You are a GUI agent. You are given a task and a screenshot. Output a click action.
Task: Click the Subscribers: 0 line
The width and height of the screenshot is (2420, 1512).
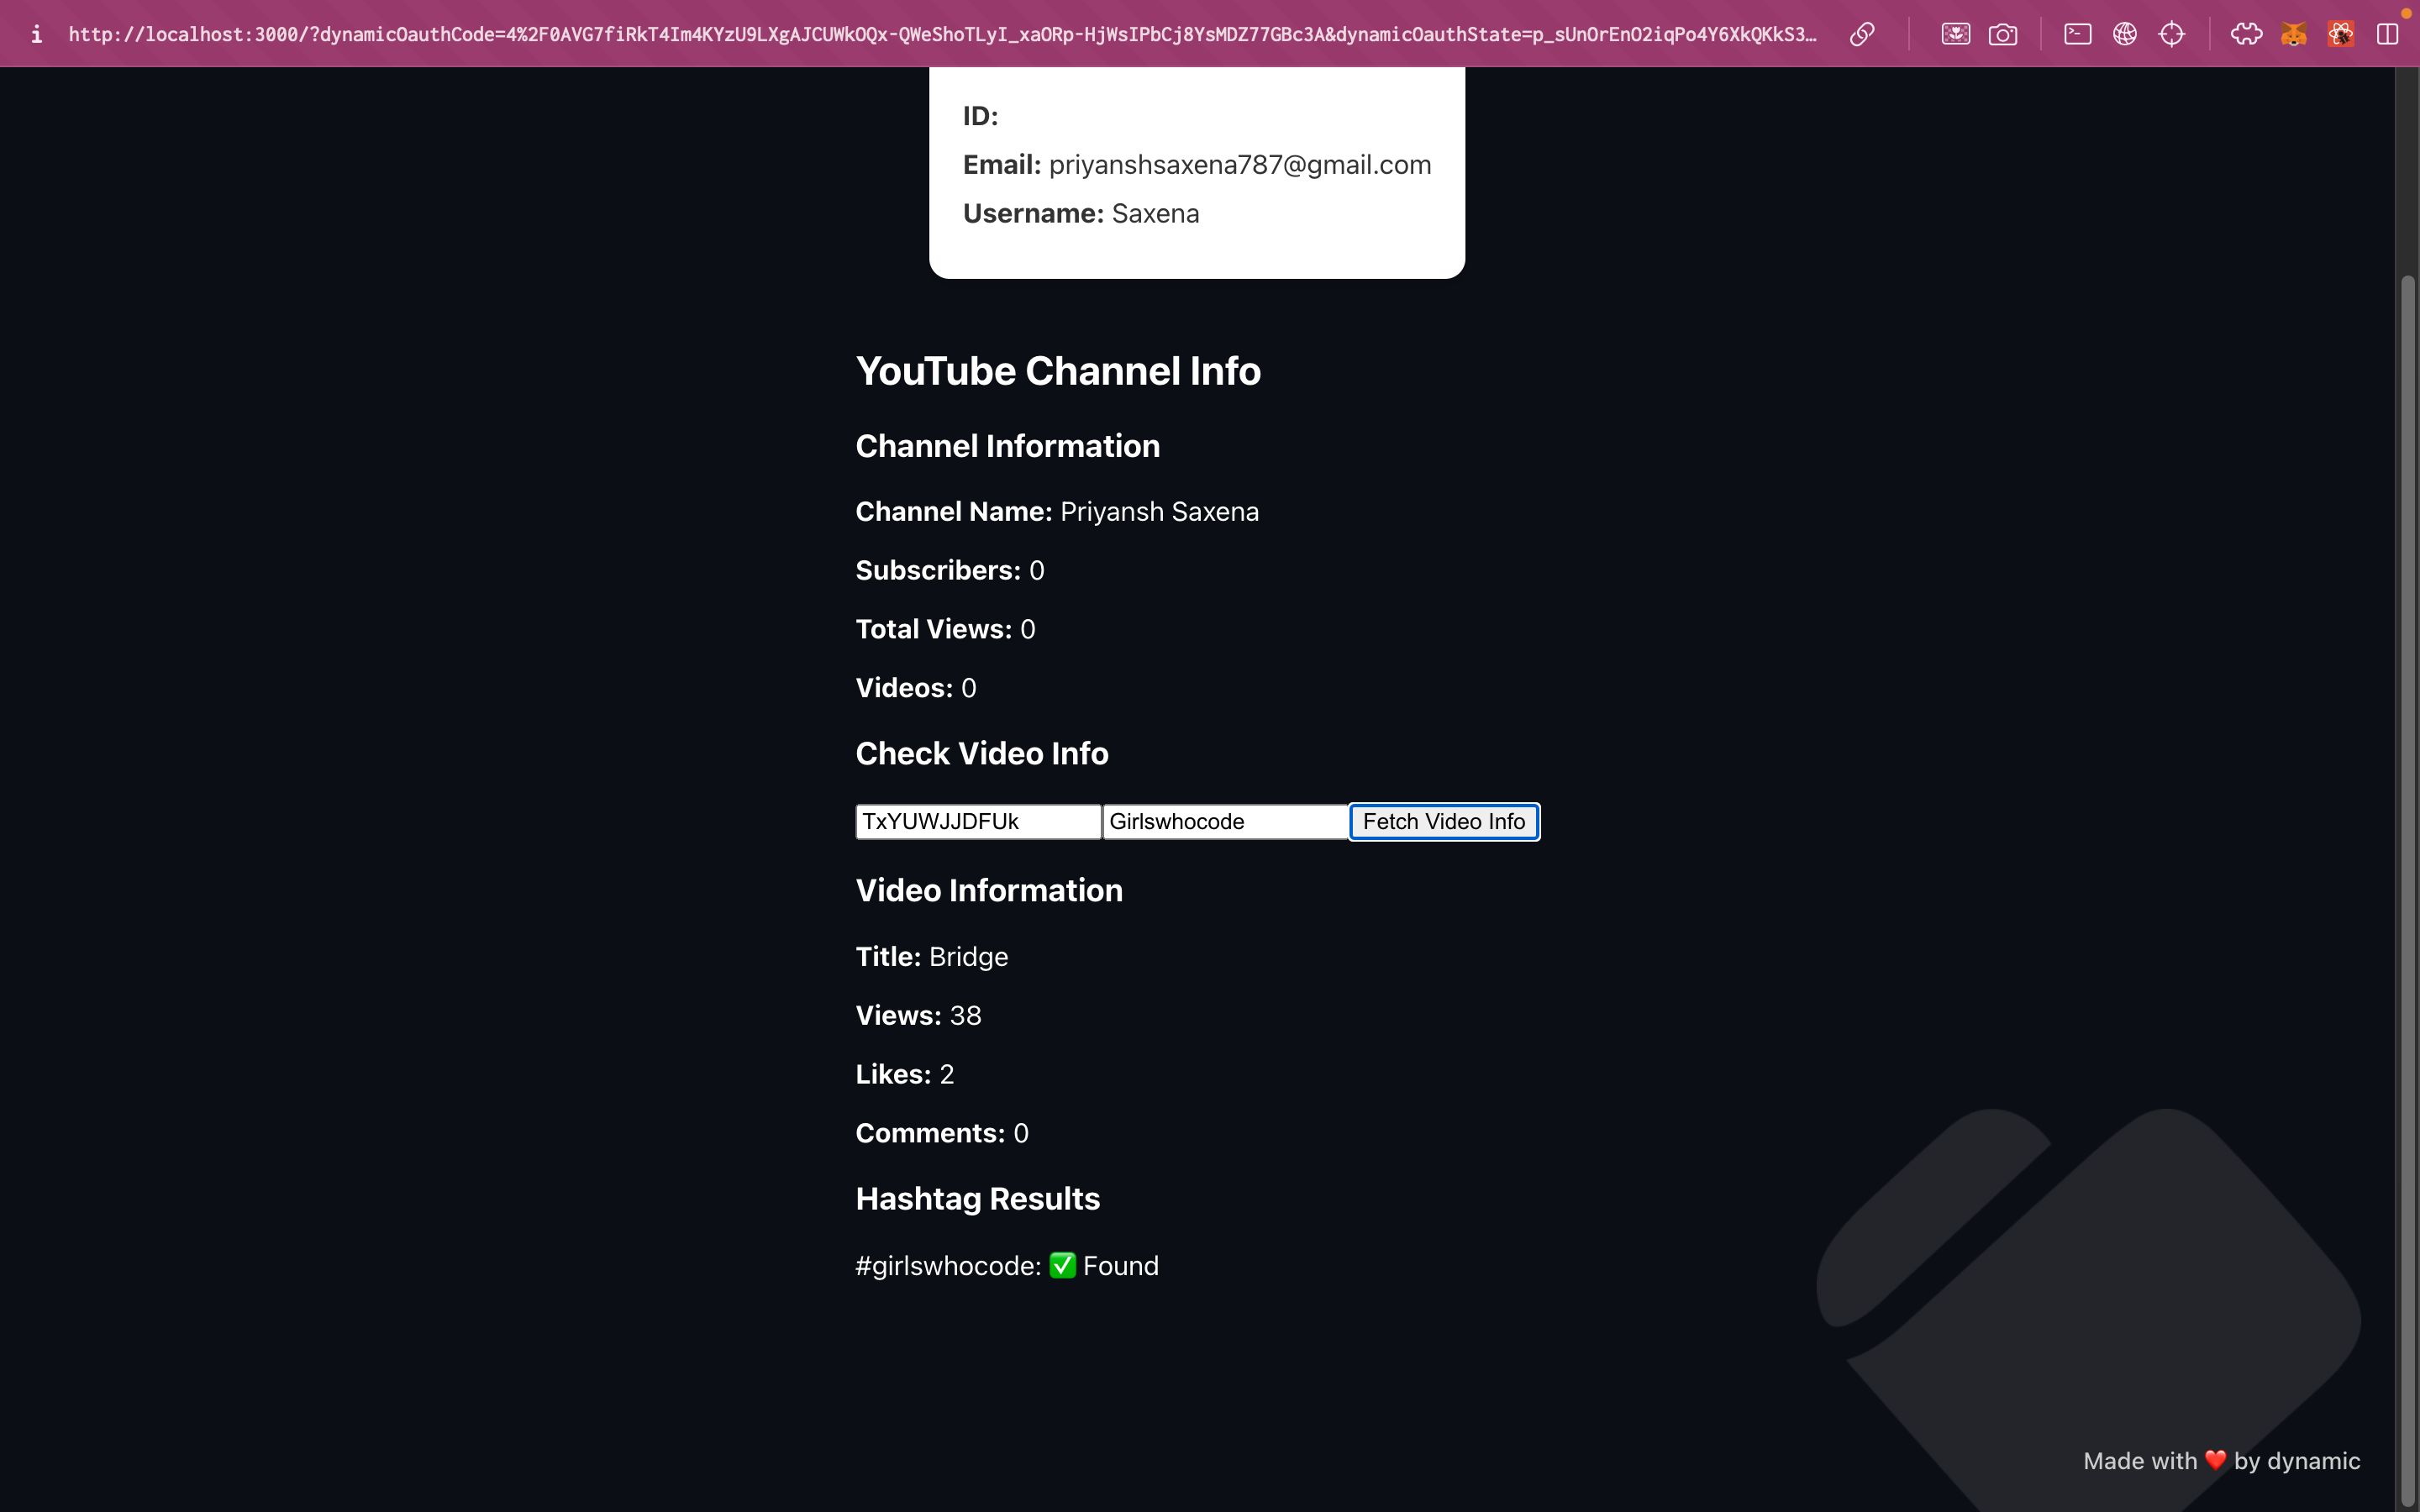(x=950, y=570)
